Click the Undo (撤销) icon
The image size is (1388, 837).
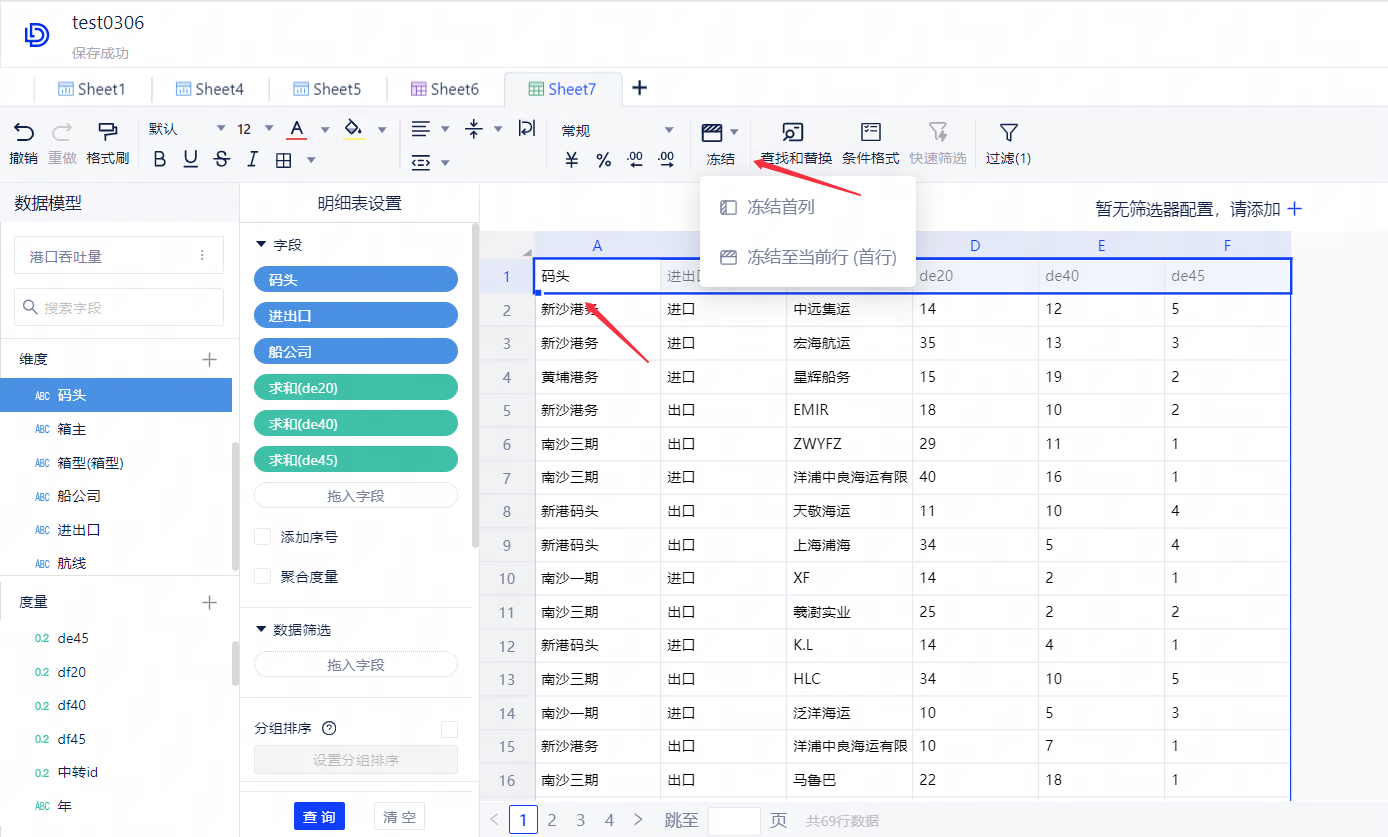pyautogui.click(x=23, y=132)
